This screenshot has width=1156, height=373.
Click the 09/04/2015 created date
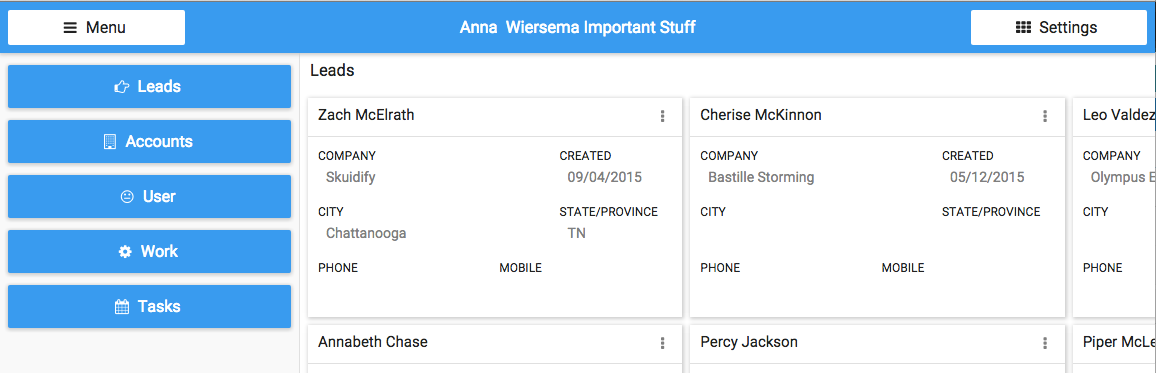coord(605,177)
